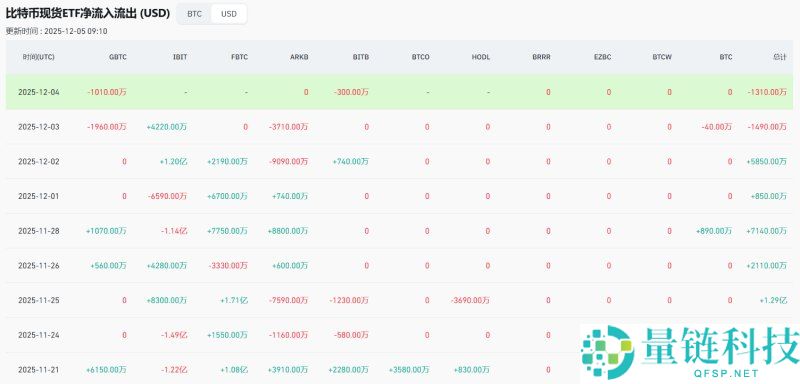Click the BRRR column header

click(541, 57)
